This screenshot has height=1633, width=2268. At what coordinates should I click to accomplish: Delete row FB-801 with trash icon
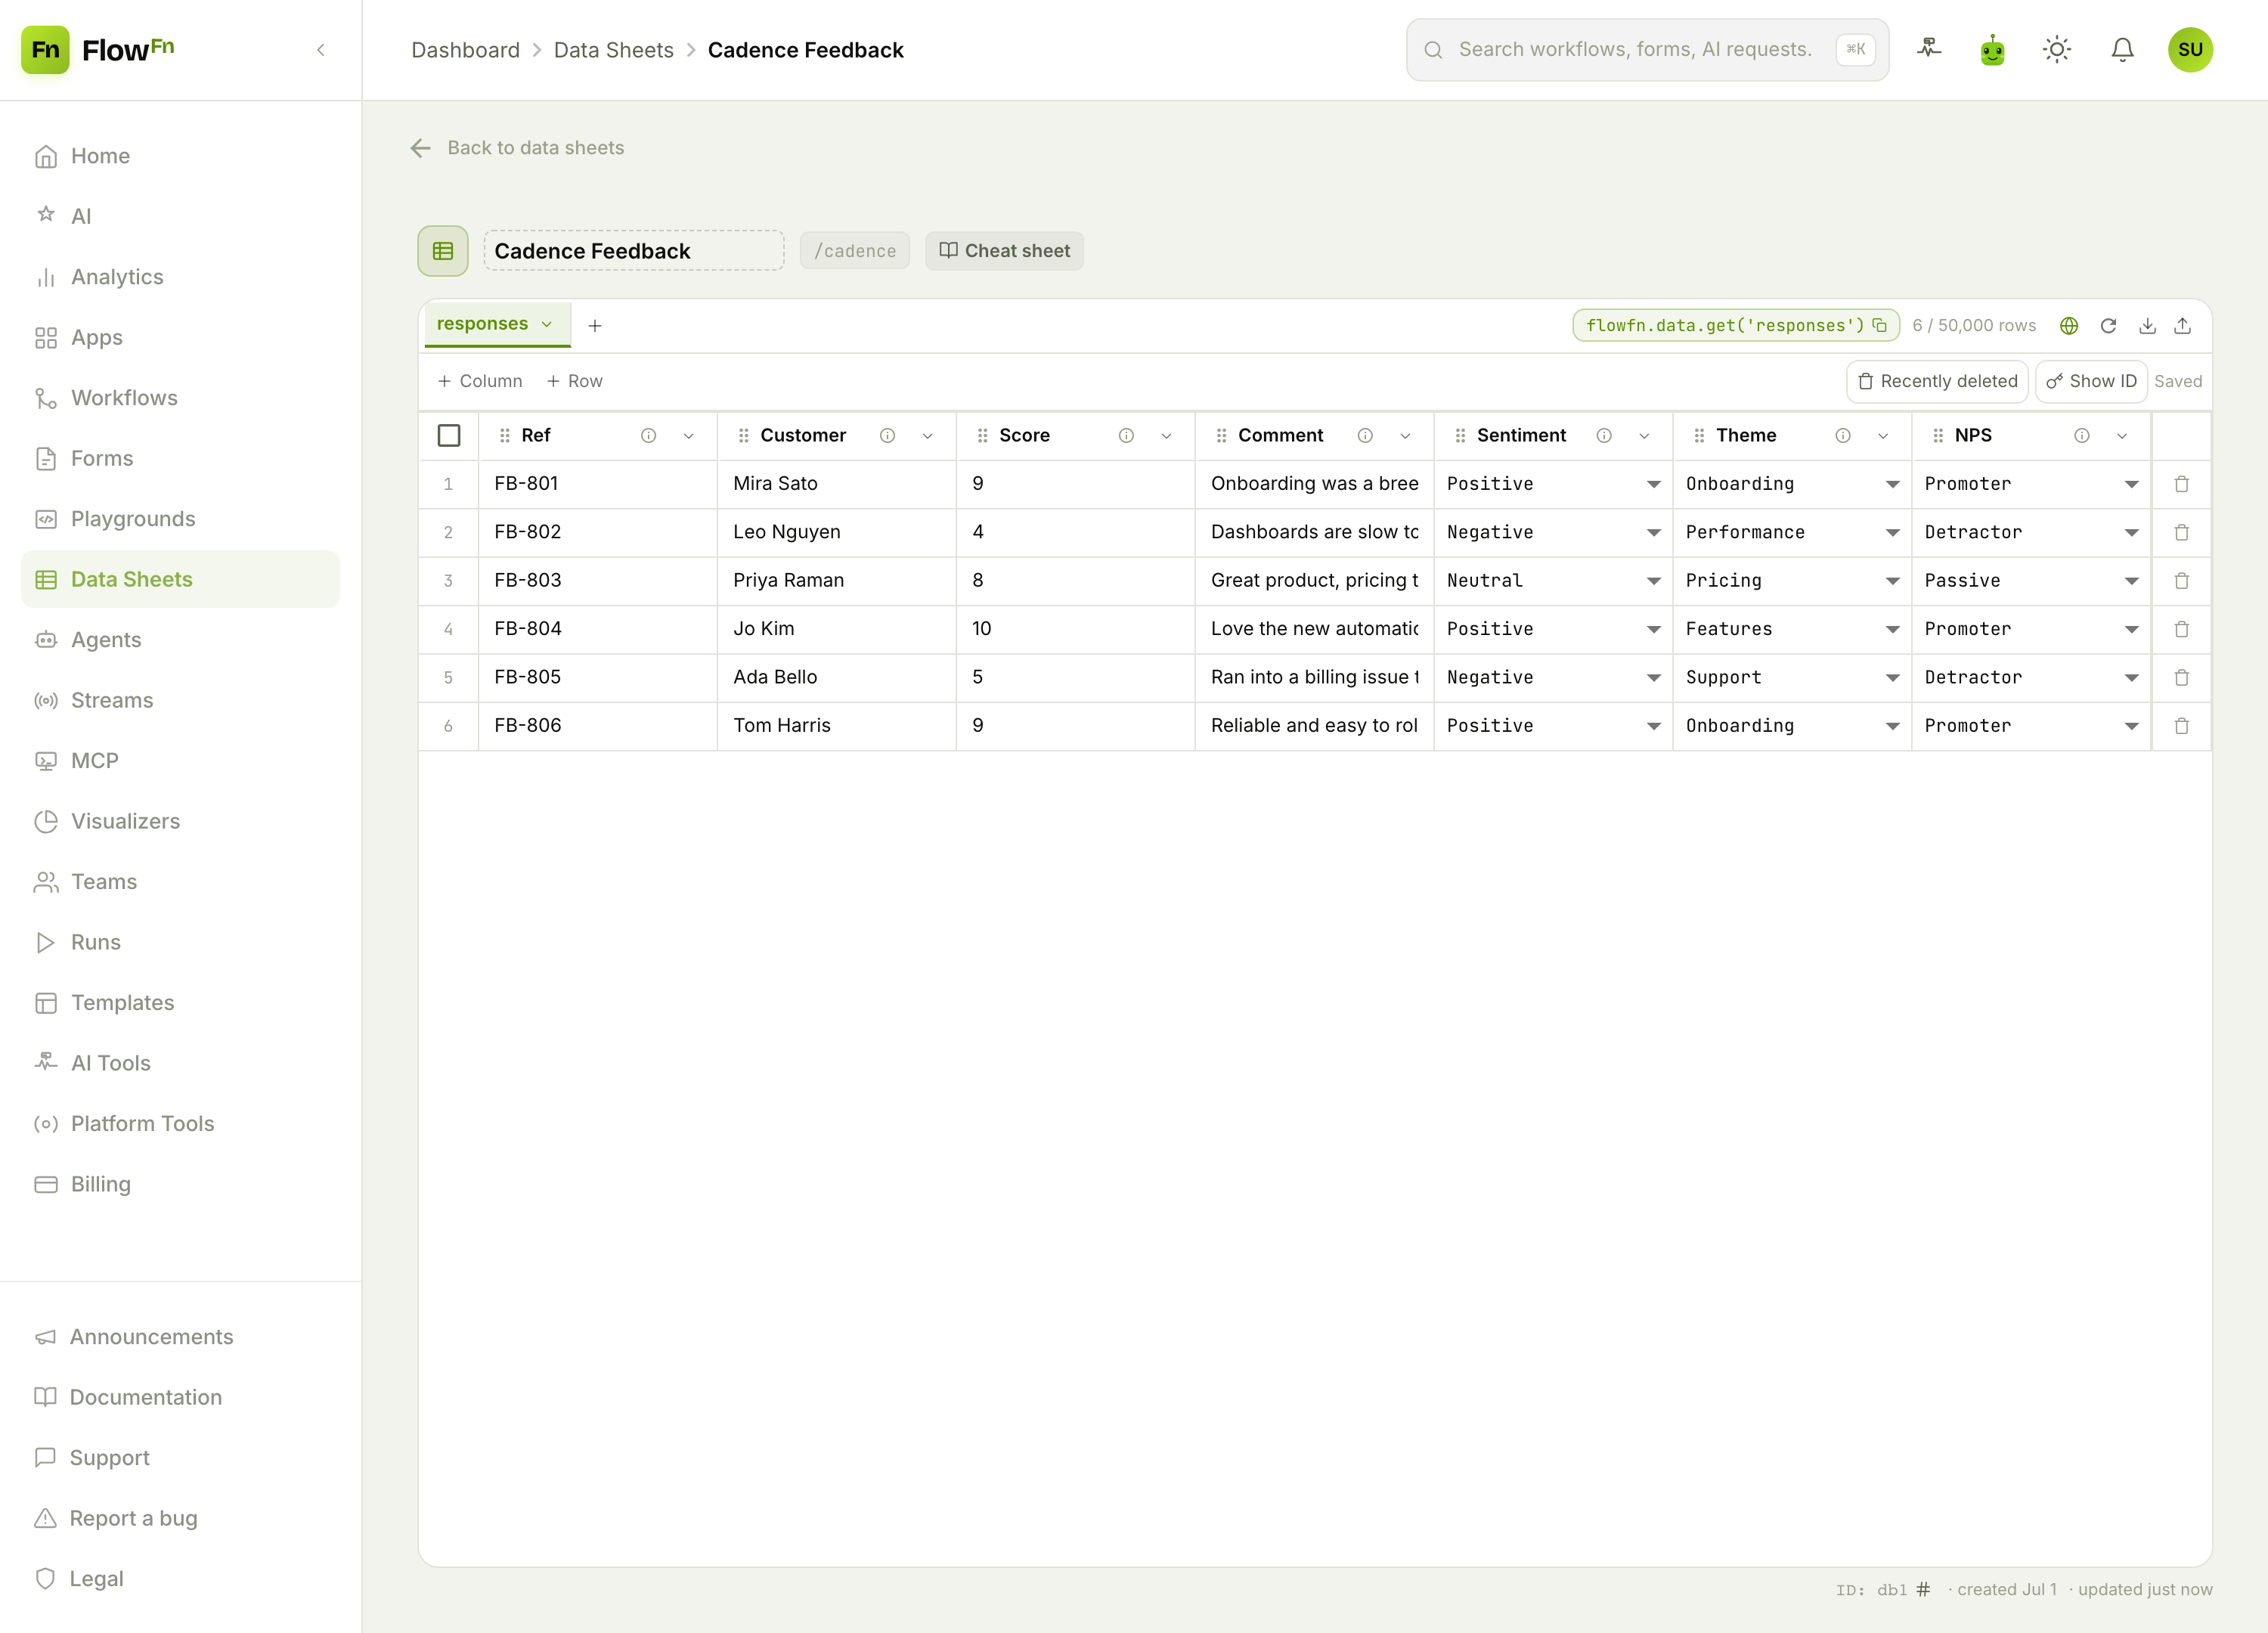tap(2181, 484)
